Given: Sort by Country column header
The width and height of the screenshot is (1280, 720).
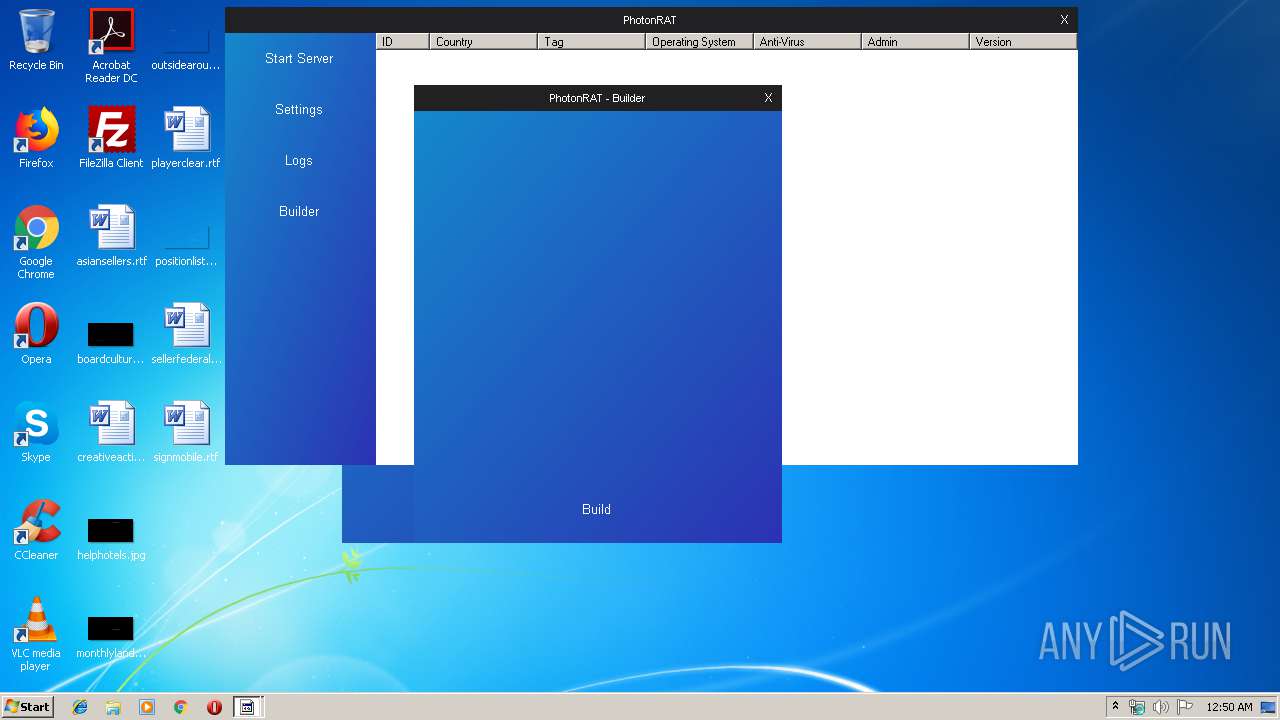Looking at the screenshot, I should (x=483, y=42).
